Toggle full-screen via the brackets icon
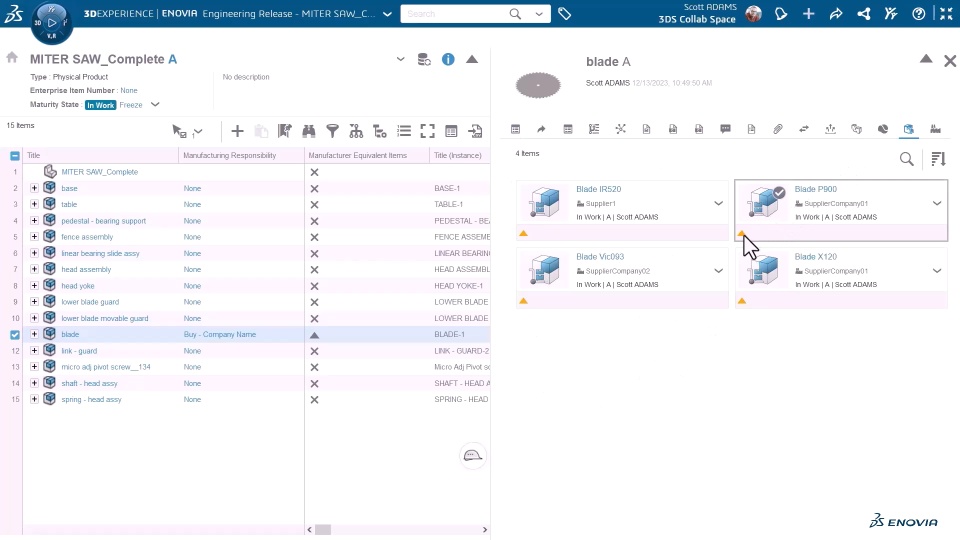This screenshot has width=960, height=540. [x=427, y=131]
